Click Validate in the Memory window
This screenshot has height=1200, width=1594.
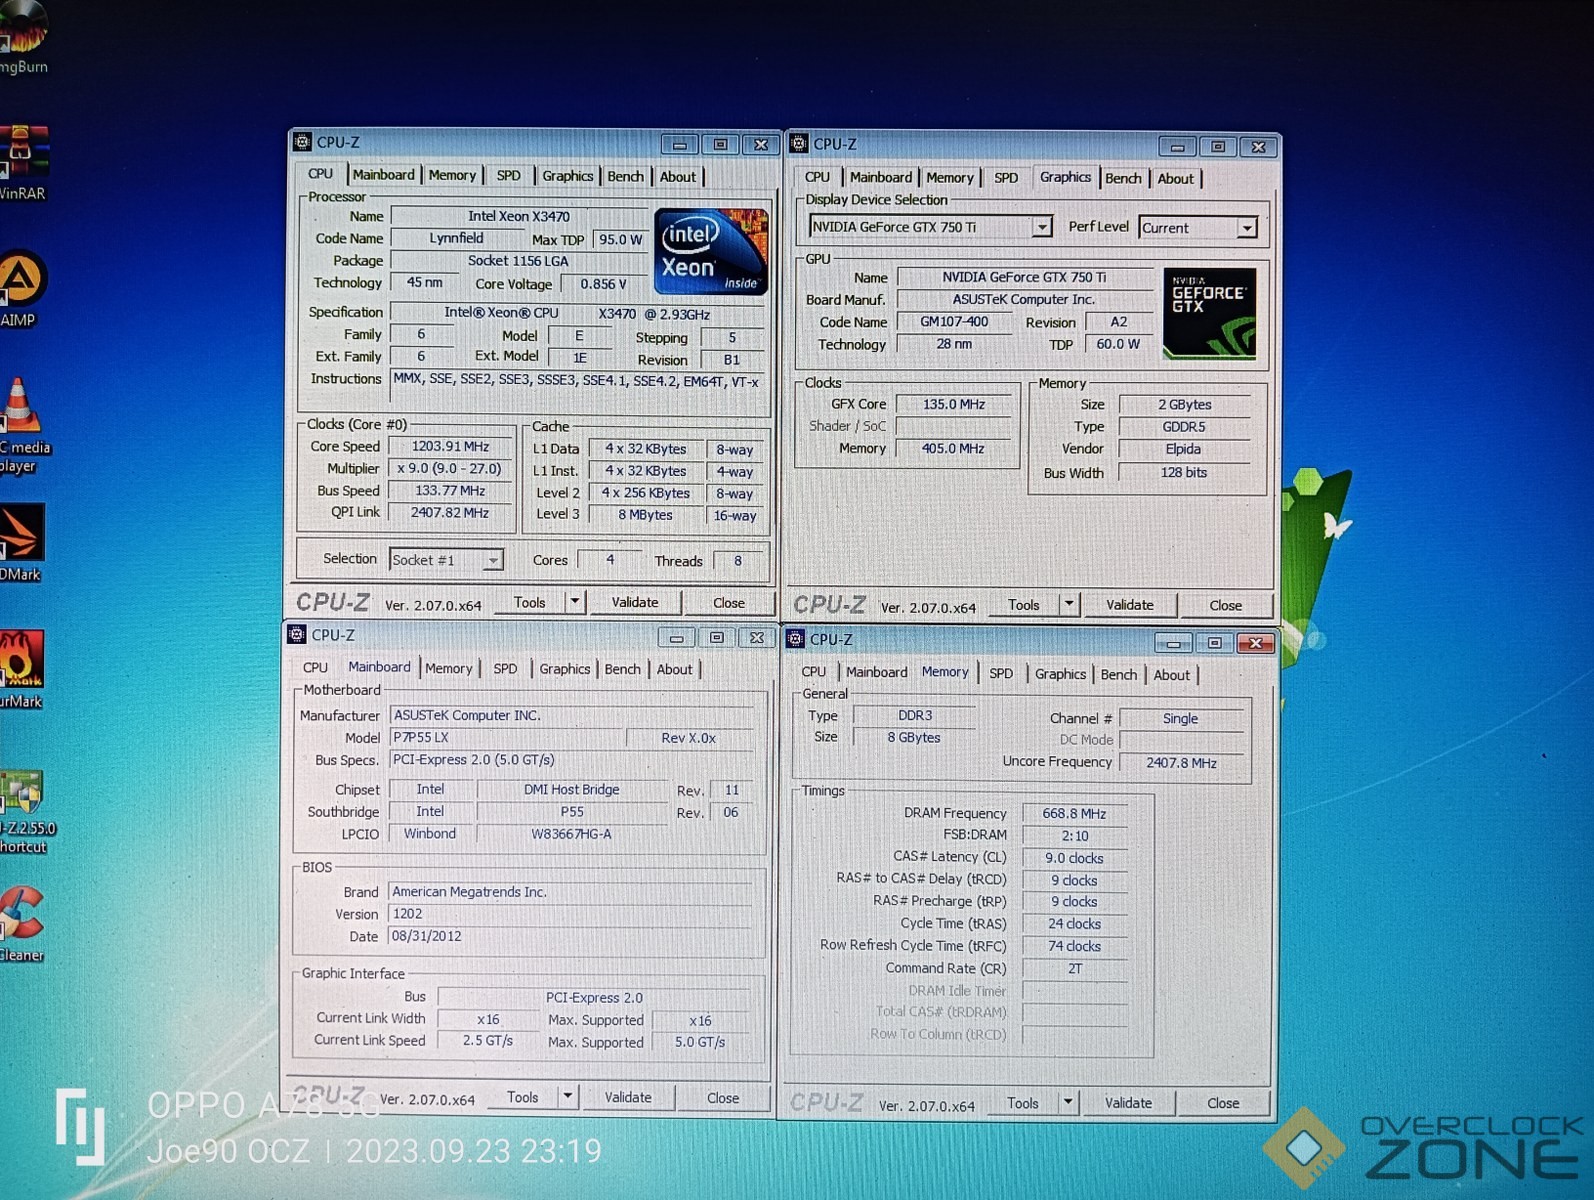pos(1128,1103)
